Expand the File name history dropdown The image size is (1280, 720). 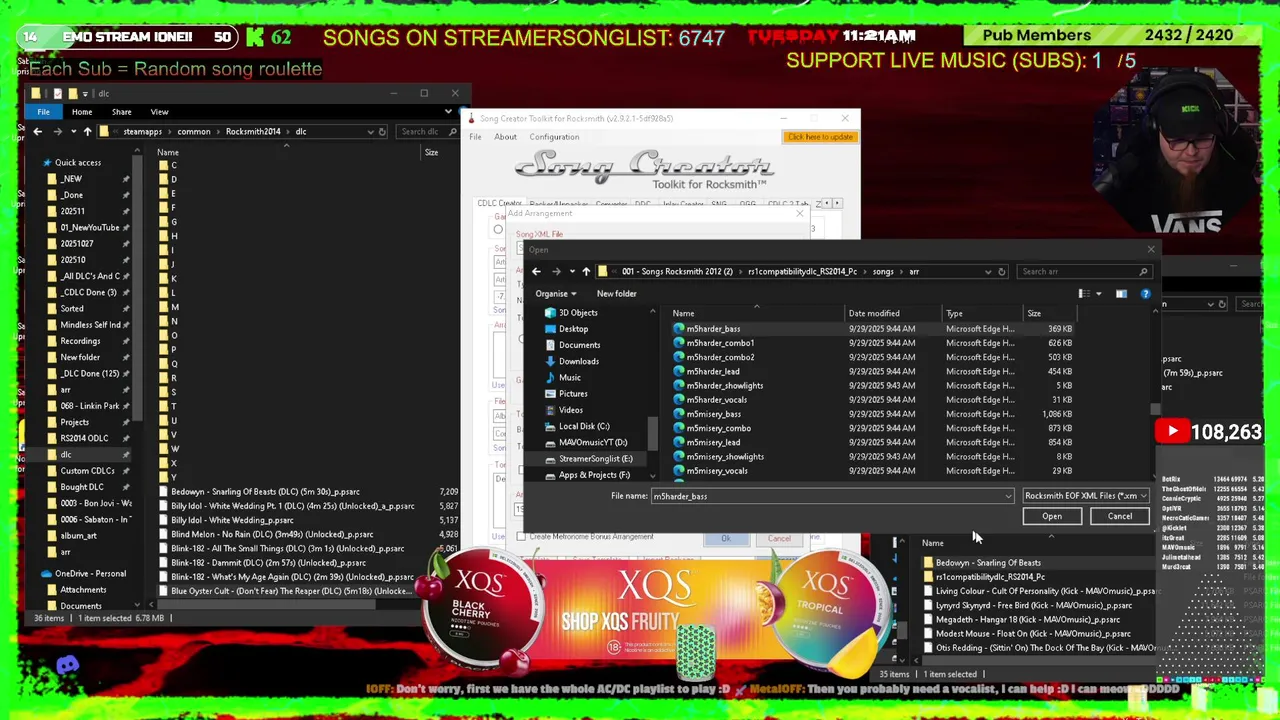click(x=1008, y=496)
